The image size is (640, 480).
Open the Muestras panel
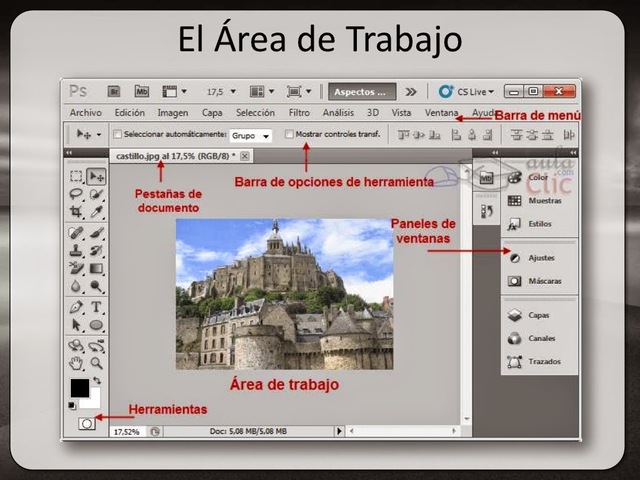(535, 200)
